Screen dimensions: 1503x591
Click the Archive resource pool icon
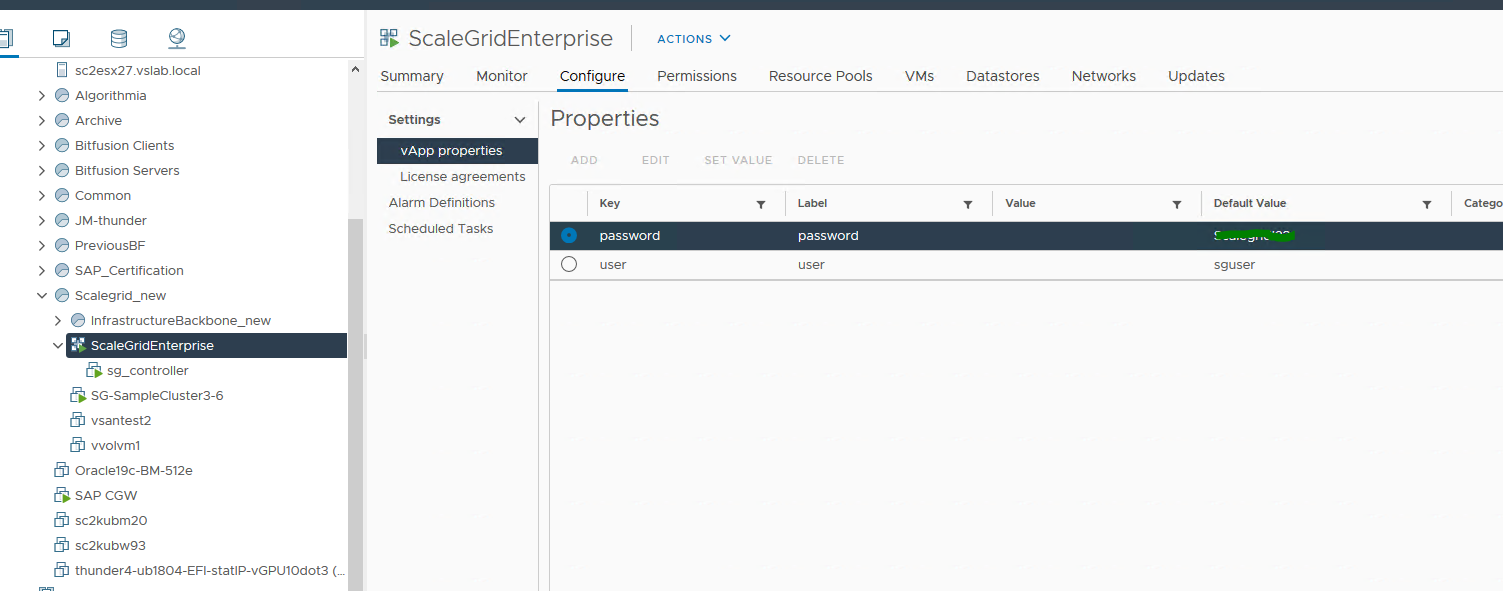tap(62, 121)
